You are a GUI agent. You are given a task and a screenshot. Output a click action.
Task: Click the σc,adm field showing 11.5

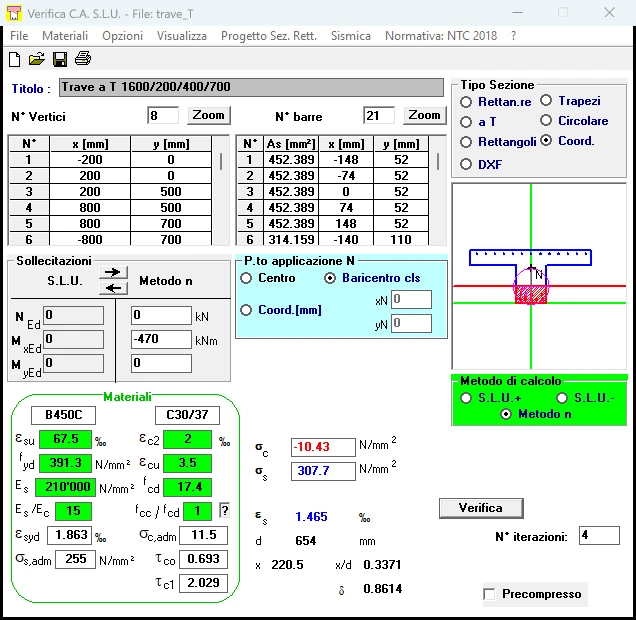tap(204, 535)
